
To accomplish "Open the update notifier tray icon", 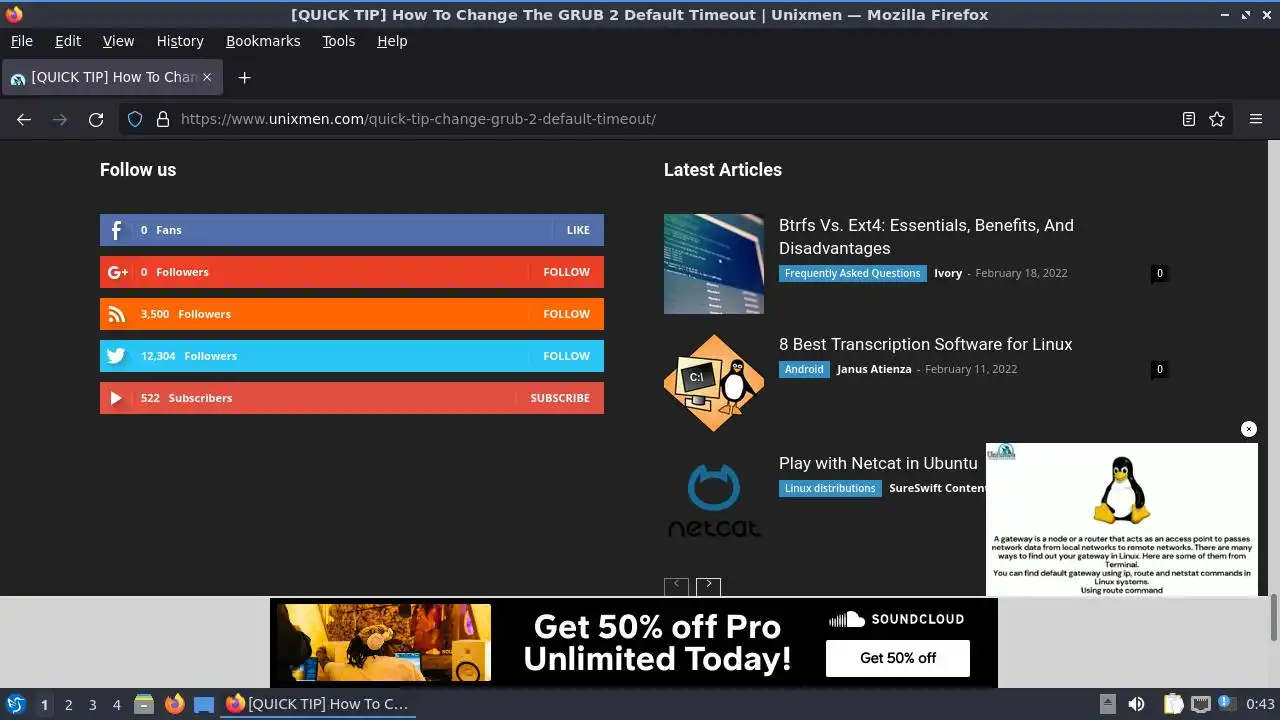I will (1226, 704).
